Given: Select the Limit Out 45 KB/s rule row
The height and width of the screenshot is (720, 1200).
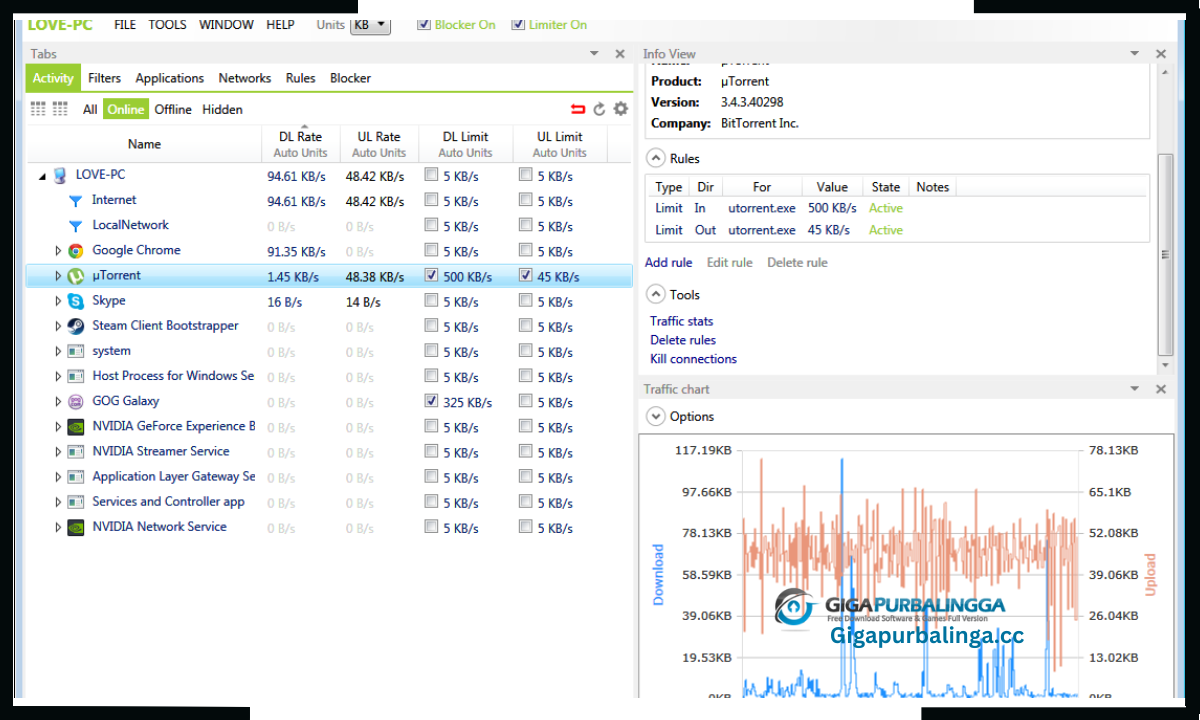Looking at the screenshot, I should [897, 230].
